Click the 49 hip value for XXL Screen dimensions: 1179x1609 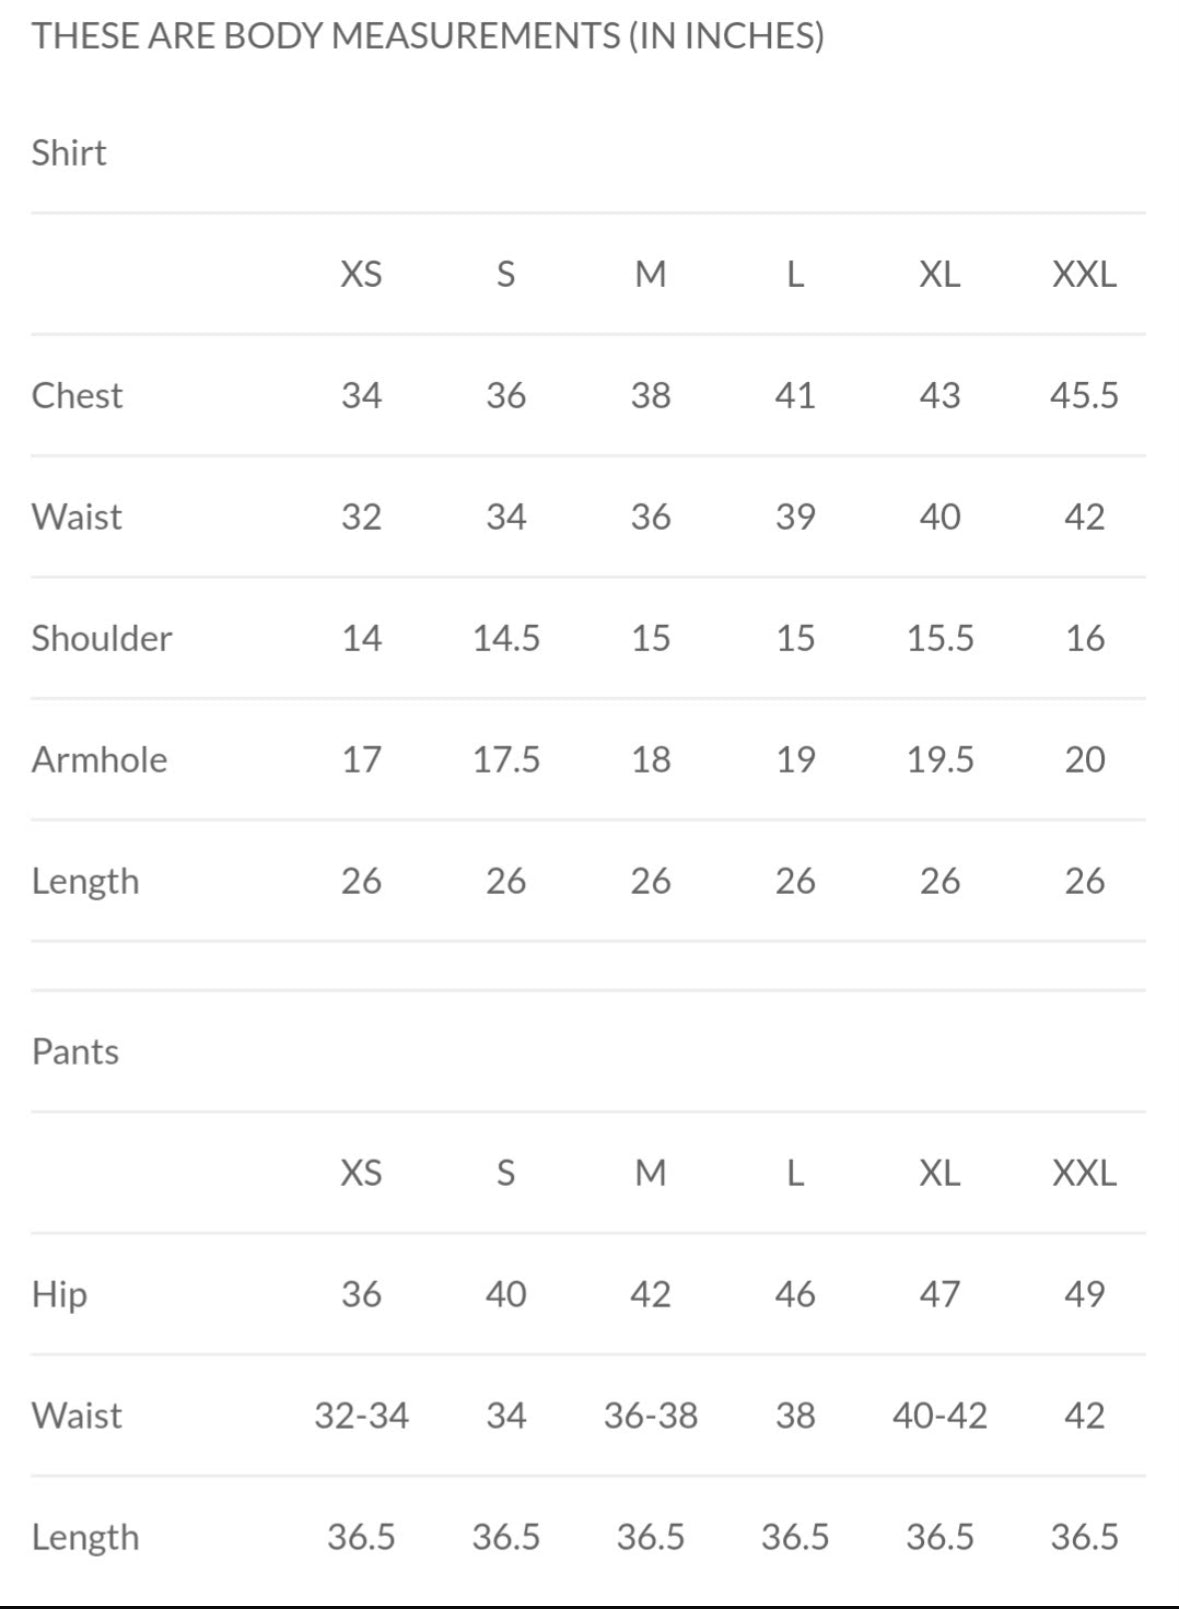pos(1084,1295)
